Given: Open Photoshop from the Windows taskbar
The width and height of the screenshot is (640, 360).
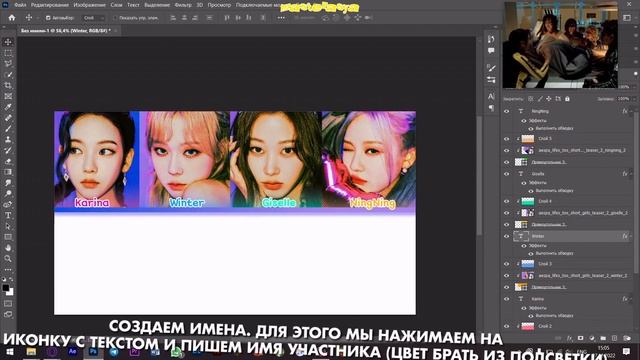Looking at the screenshot, I should (93, 352).
